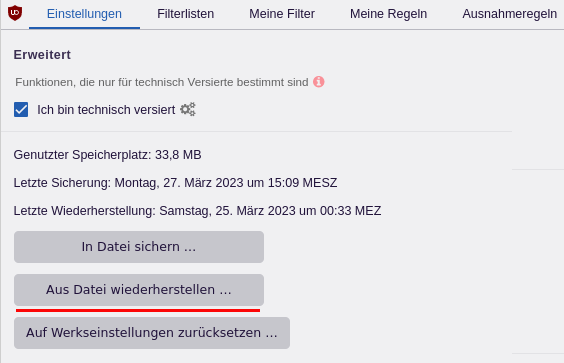Open info about technically versed features
The image size is (564, 363).
(319, 82)
